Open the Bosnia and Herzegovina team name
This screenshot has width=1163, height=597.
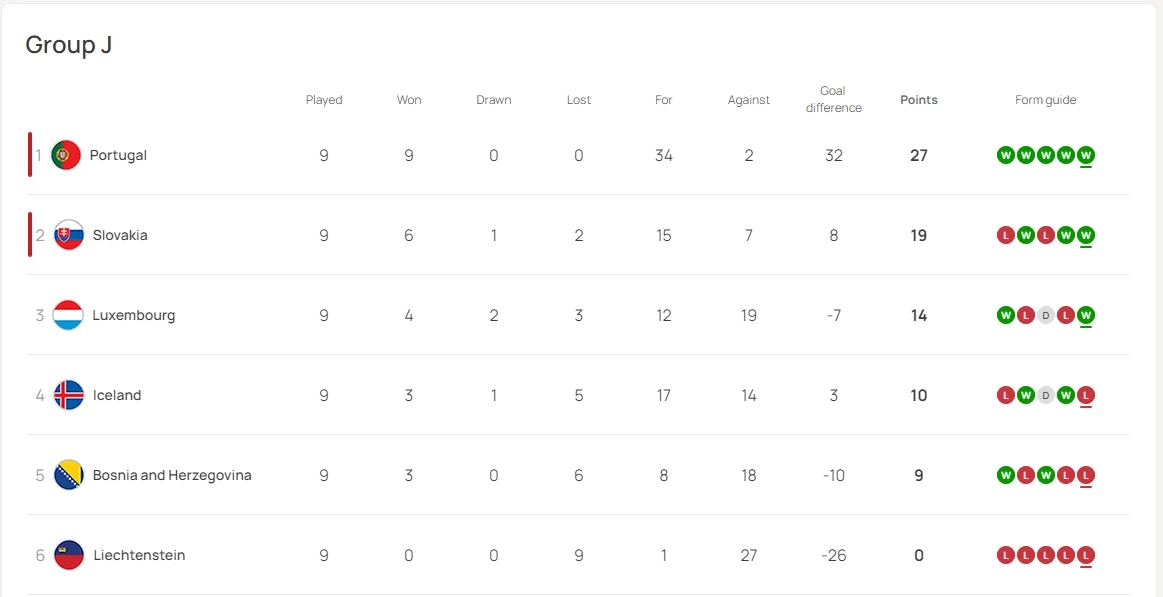tap(172, 475)
